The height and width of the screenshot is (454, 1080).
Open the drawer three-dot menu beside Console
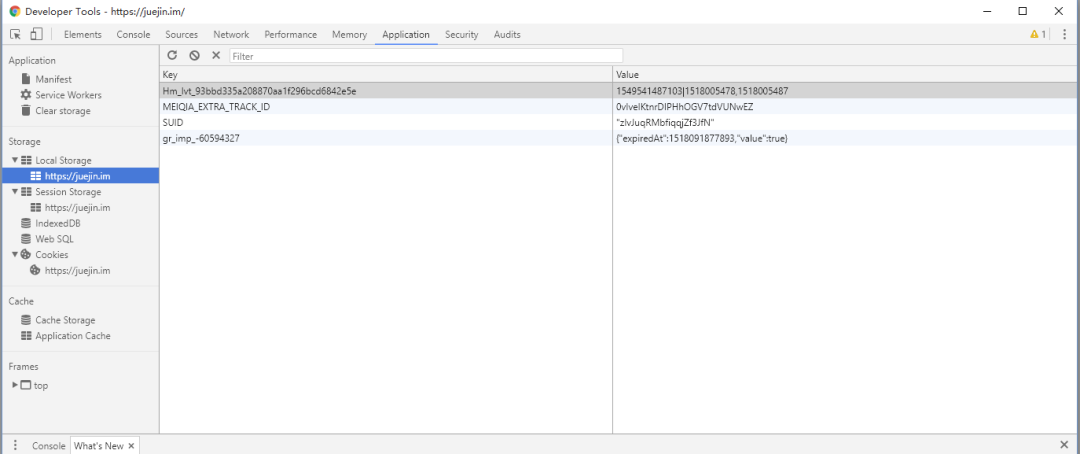(15, 446)
